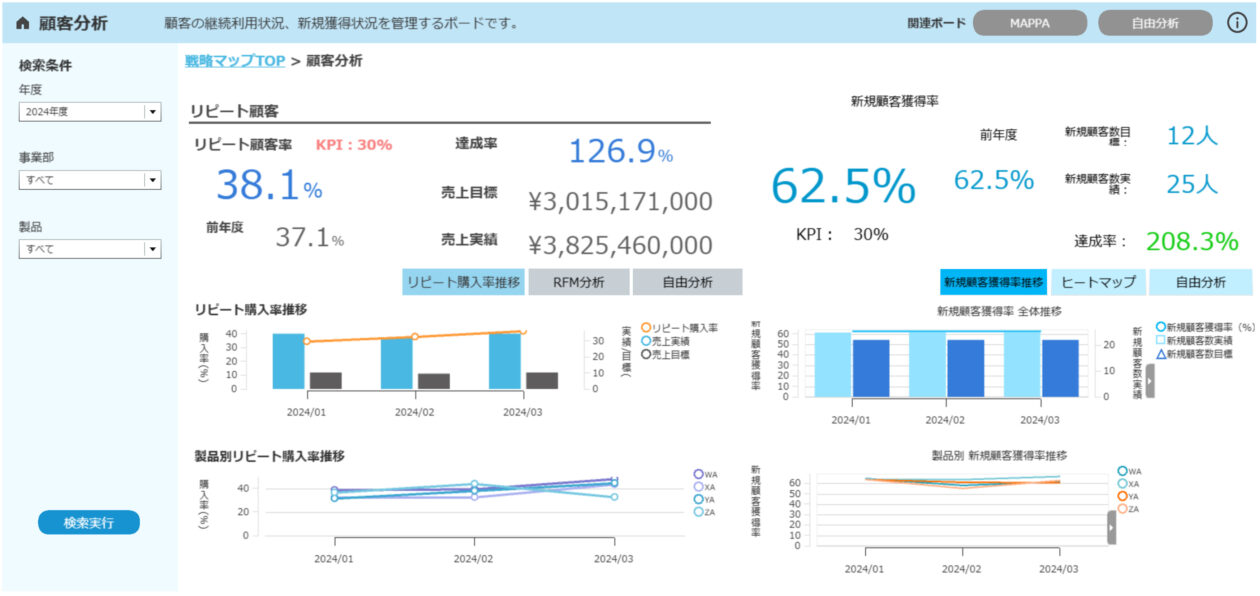Click the circle marker for 新規顧客獲得率（%） legend
Image resolution: width=1260 pixels, height=596 pixels.
click(1160, 326)
